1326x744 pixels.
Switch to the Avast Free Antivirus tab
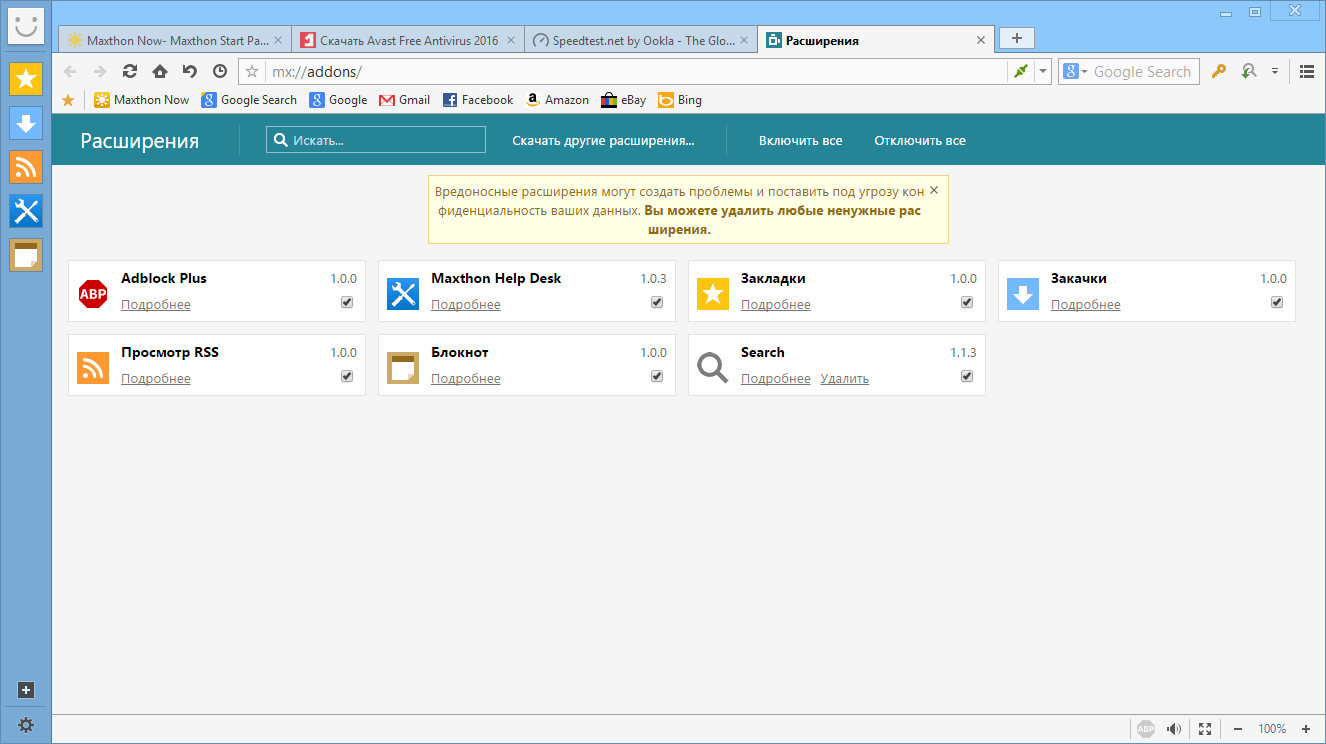click(409, 41)
